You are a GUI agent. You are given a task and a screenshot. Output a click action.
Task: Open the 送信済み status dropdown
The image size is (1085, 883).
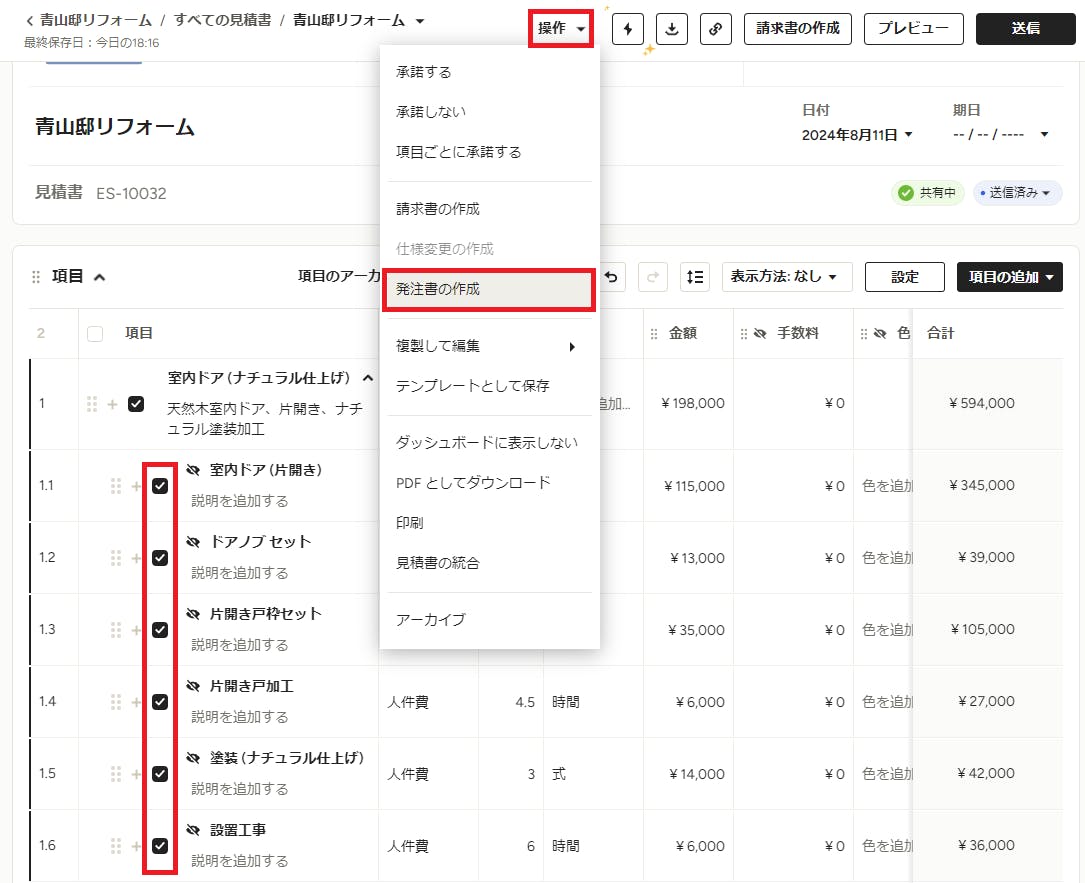click(x=1017, y=193)
